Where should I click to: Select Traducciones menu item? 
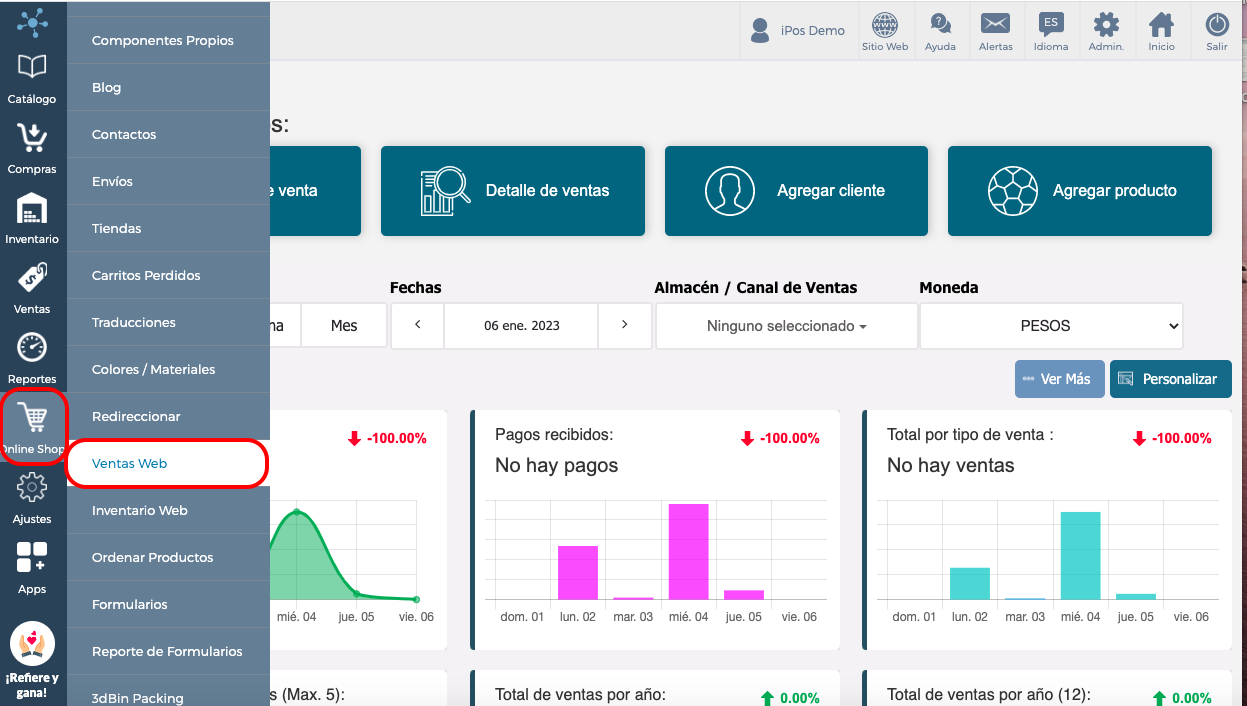pyautogui.click(x=168, y=323)
